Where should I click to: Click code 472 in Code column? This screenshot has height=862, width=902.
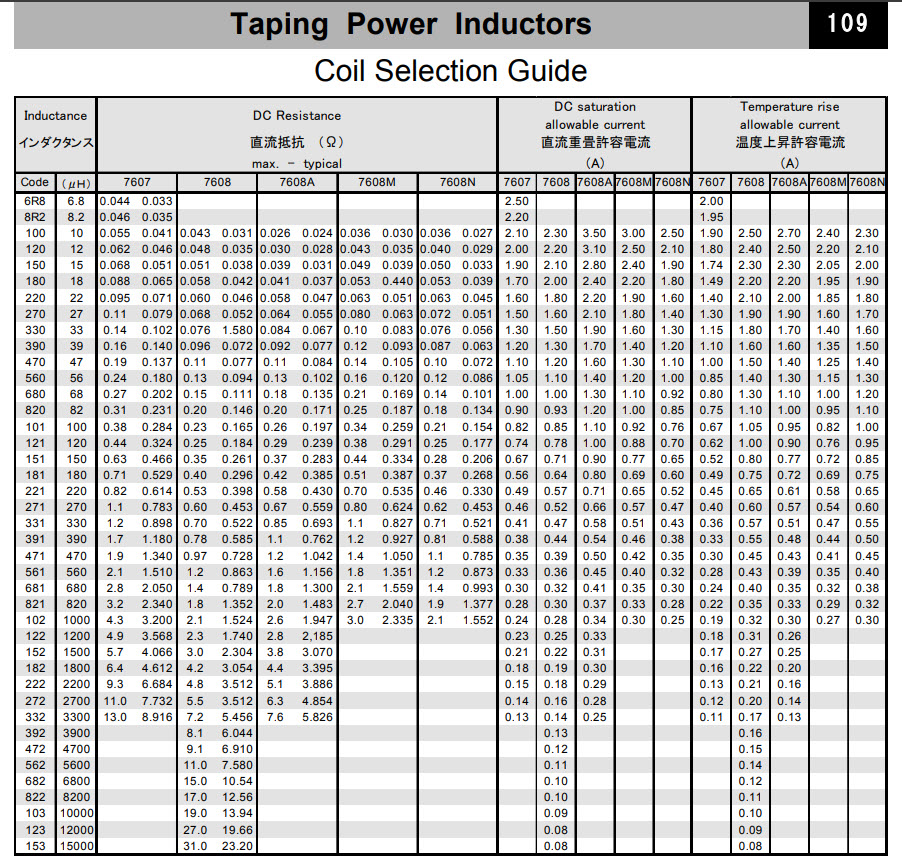click(34, 748)
